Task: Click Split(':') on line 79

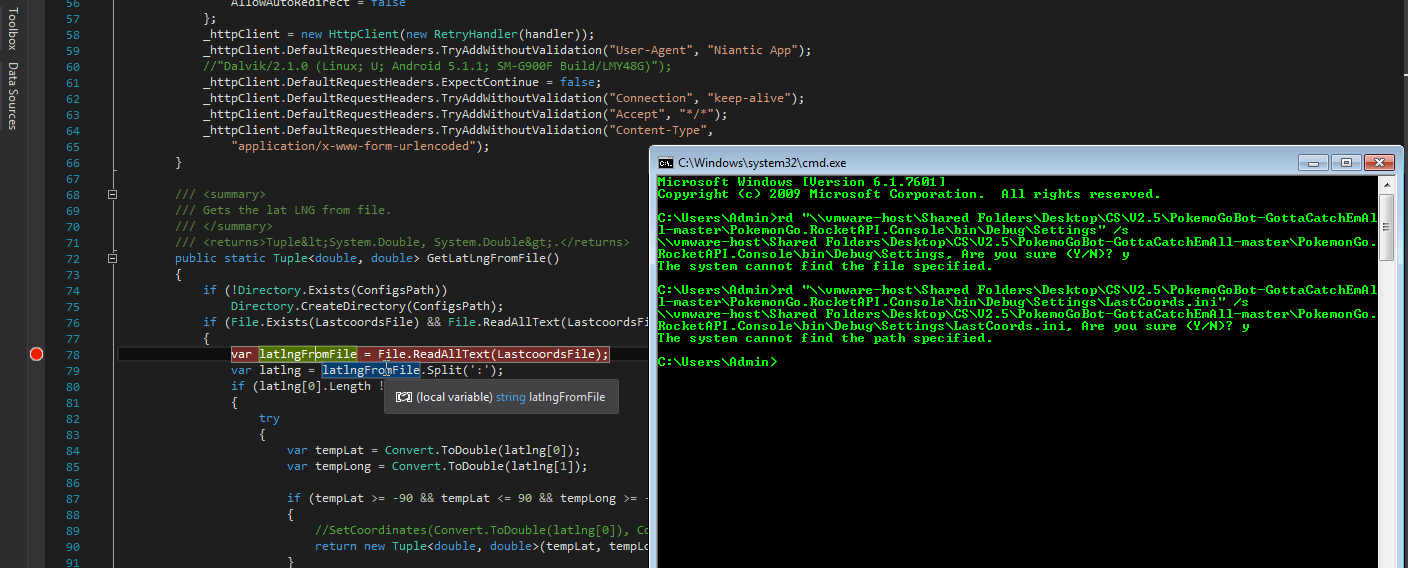Action: tap(461, 370)
